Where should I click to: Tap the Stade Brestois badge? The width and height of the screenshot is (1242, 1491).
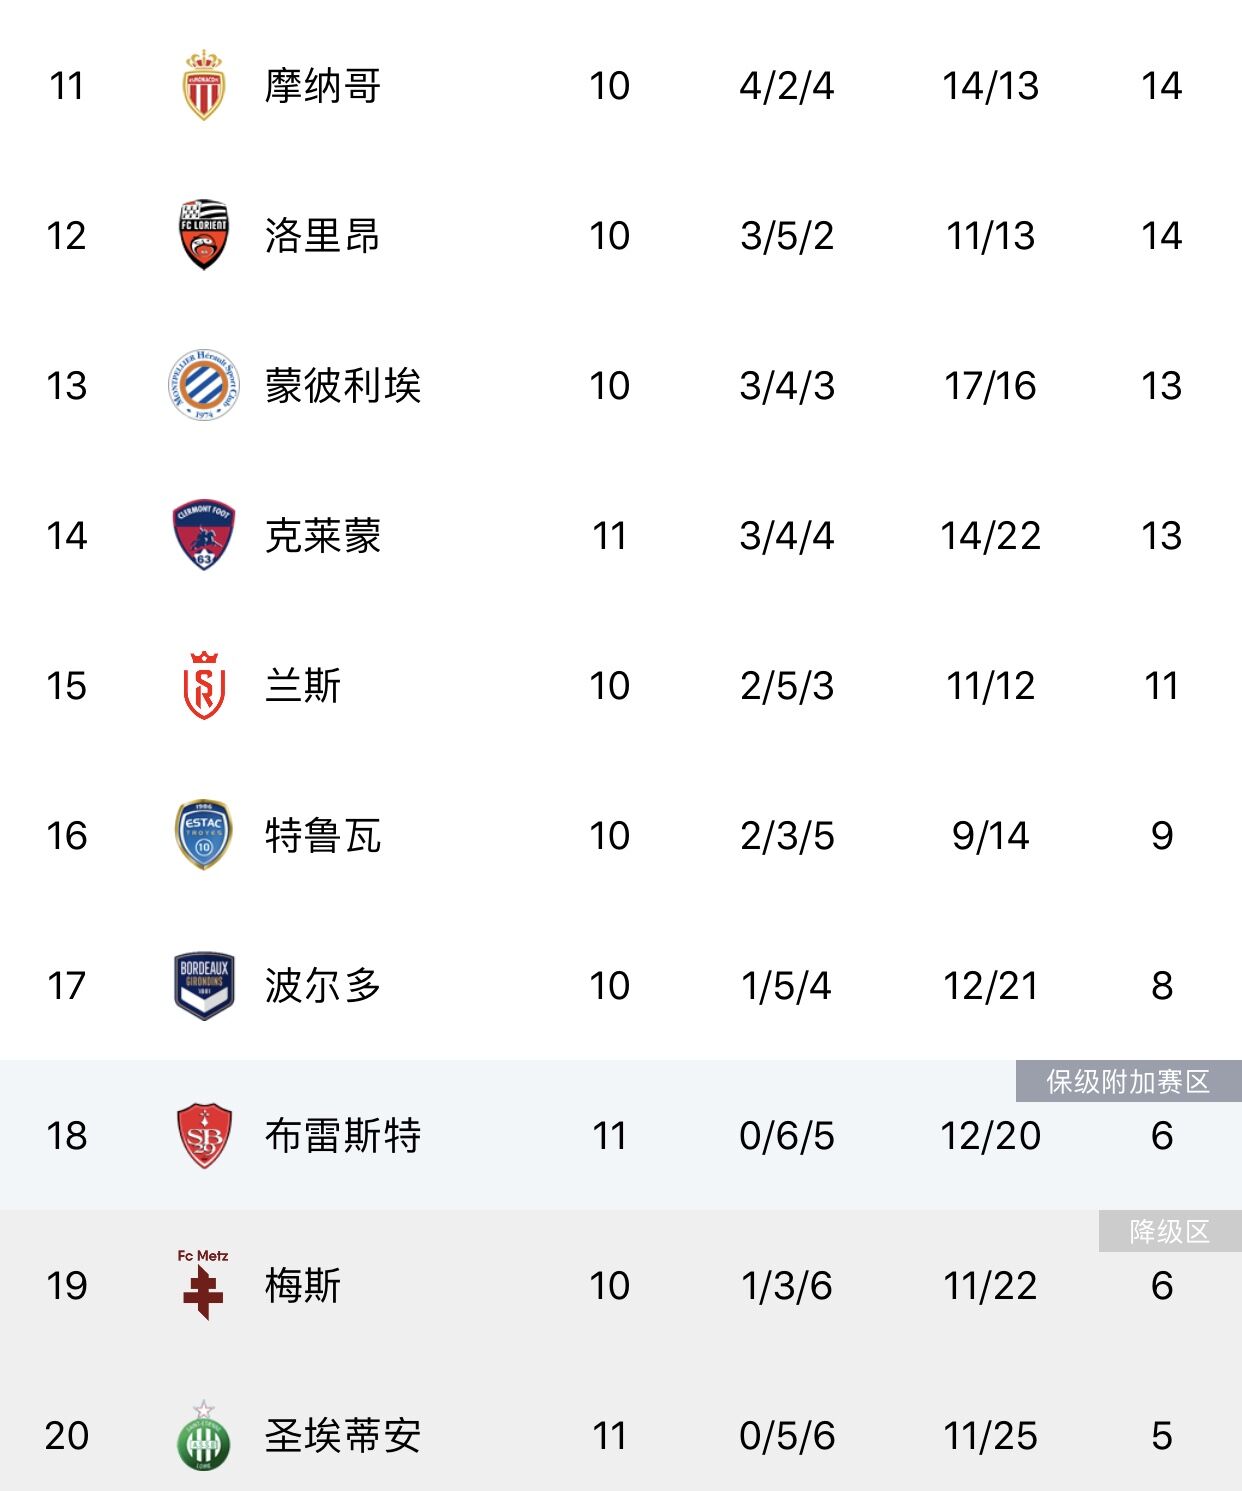pos(204,1135)
